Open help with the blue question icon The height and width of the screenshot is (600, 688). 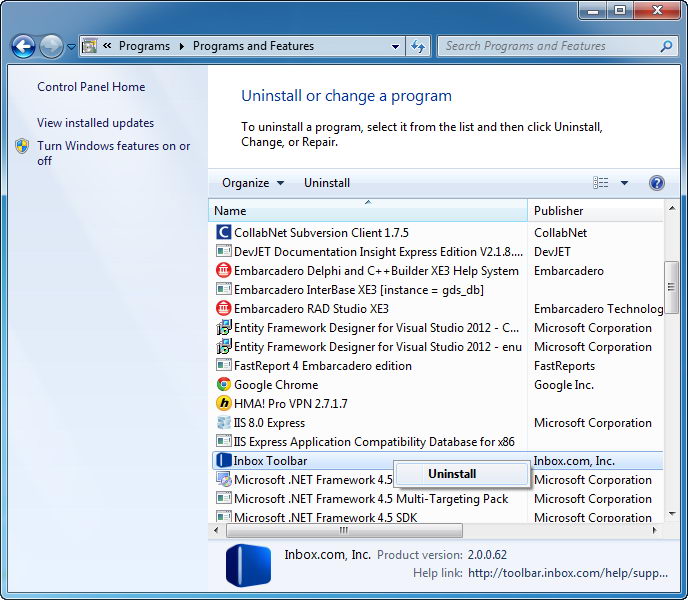click(x=656, y=183)
